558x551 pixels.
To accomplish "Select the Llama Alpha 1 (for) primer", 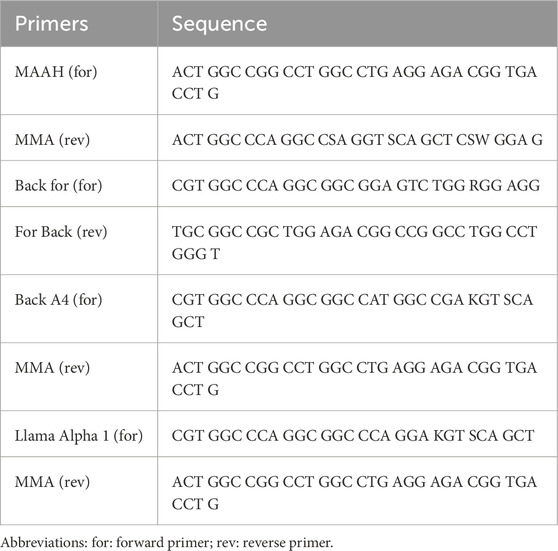I will click(79, 436).
